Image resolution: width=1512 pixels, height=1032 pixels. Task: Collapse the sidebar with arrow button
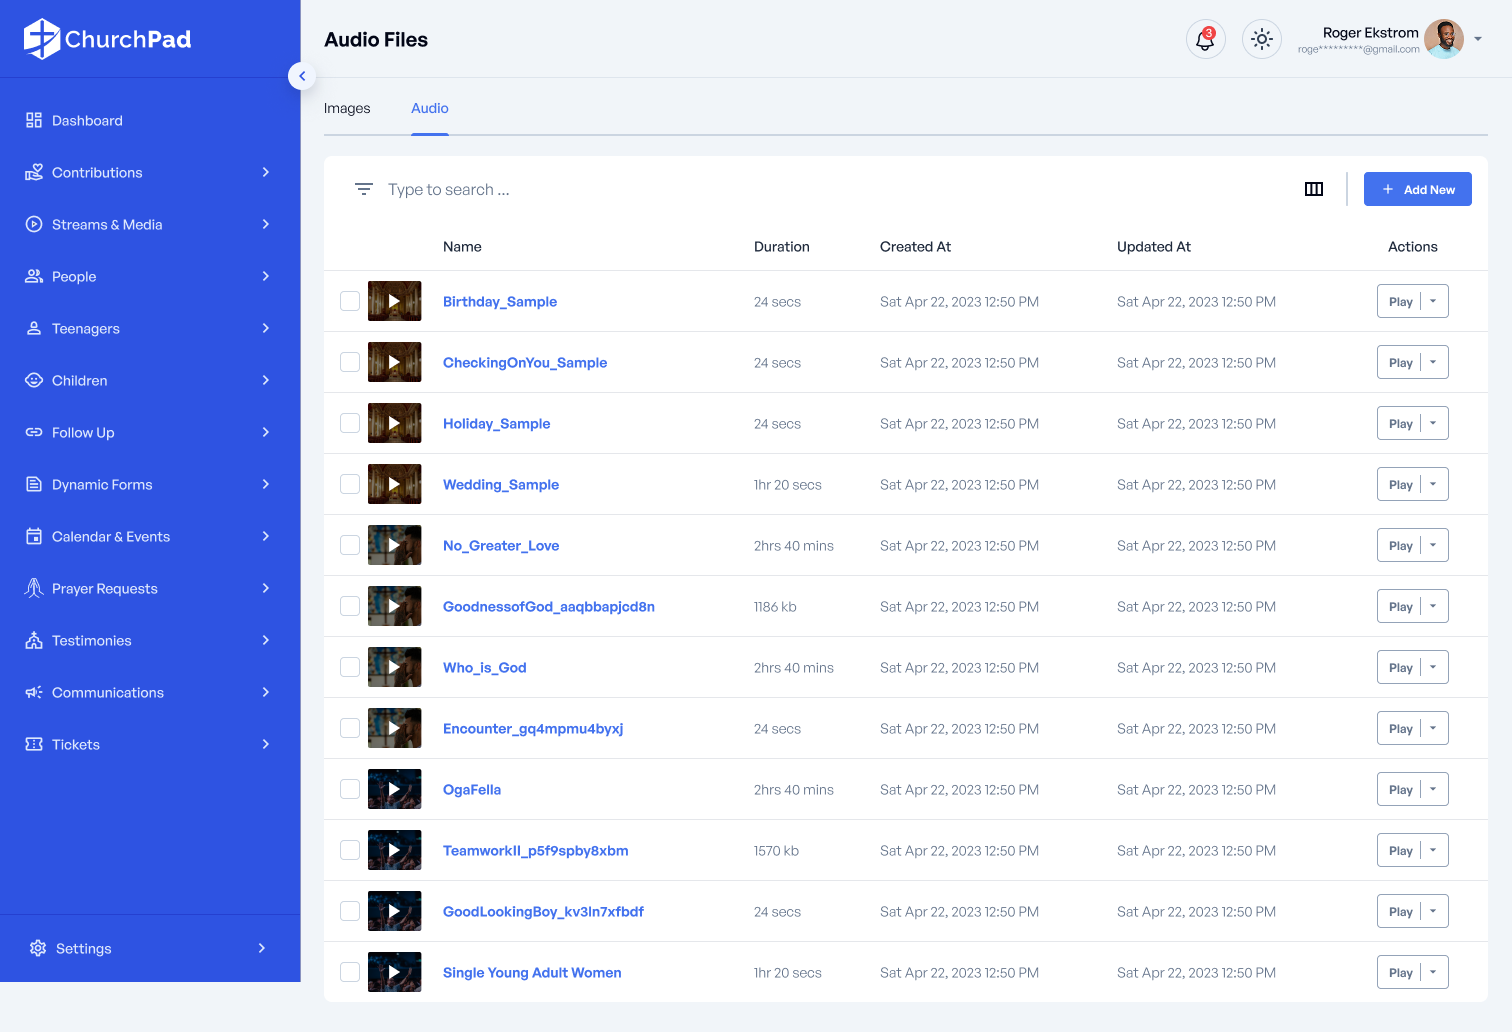click(302, 76)
